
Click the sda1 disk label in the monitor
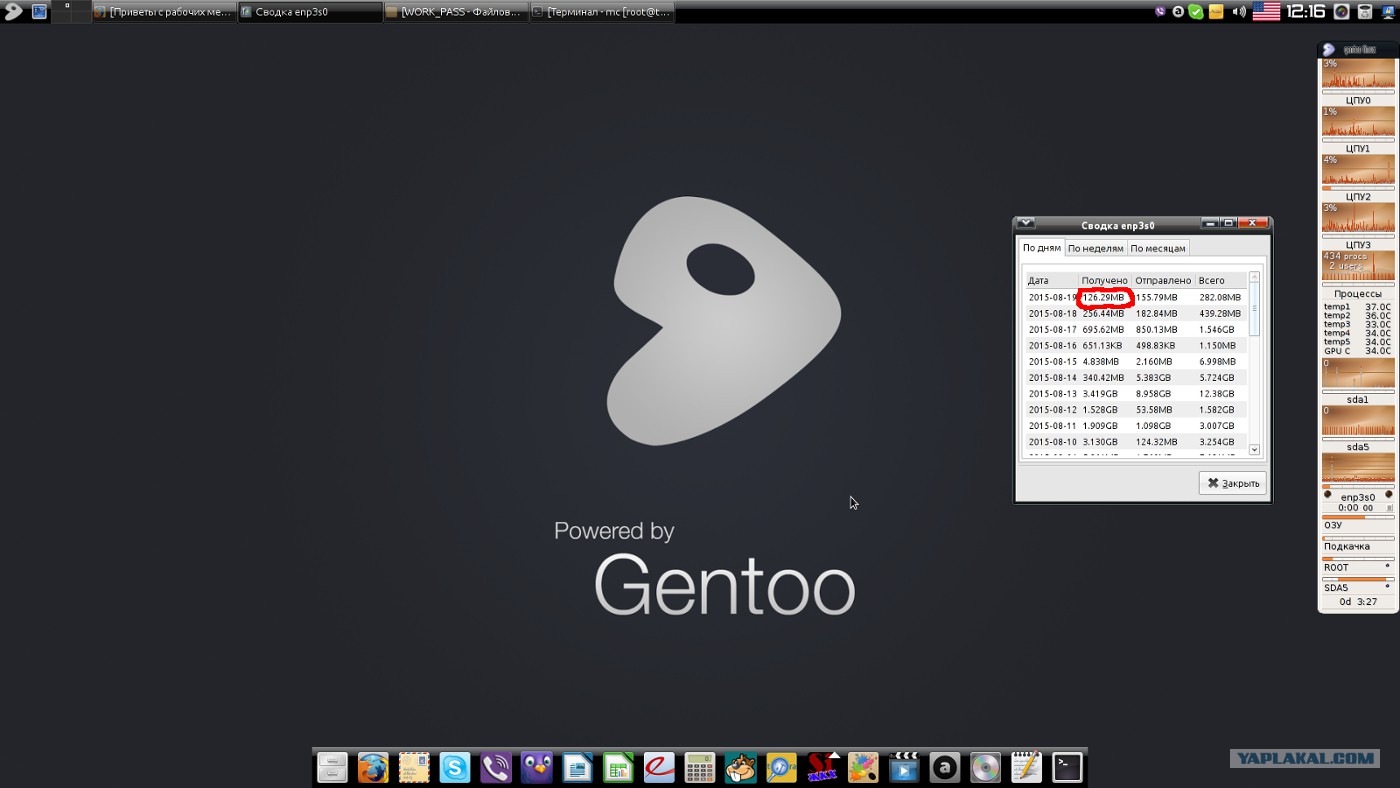pos(1358,399)
